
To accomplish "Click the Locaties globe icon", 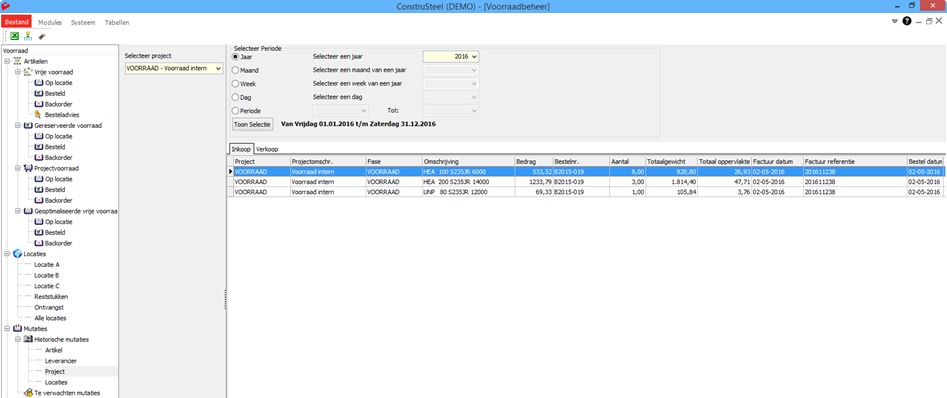I will 18,254.
